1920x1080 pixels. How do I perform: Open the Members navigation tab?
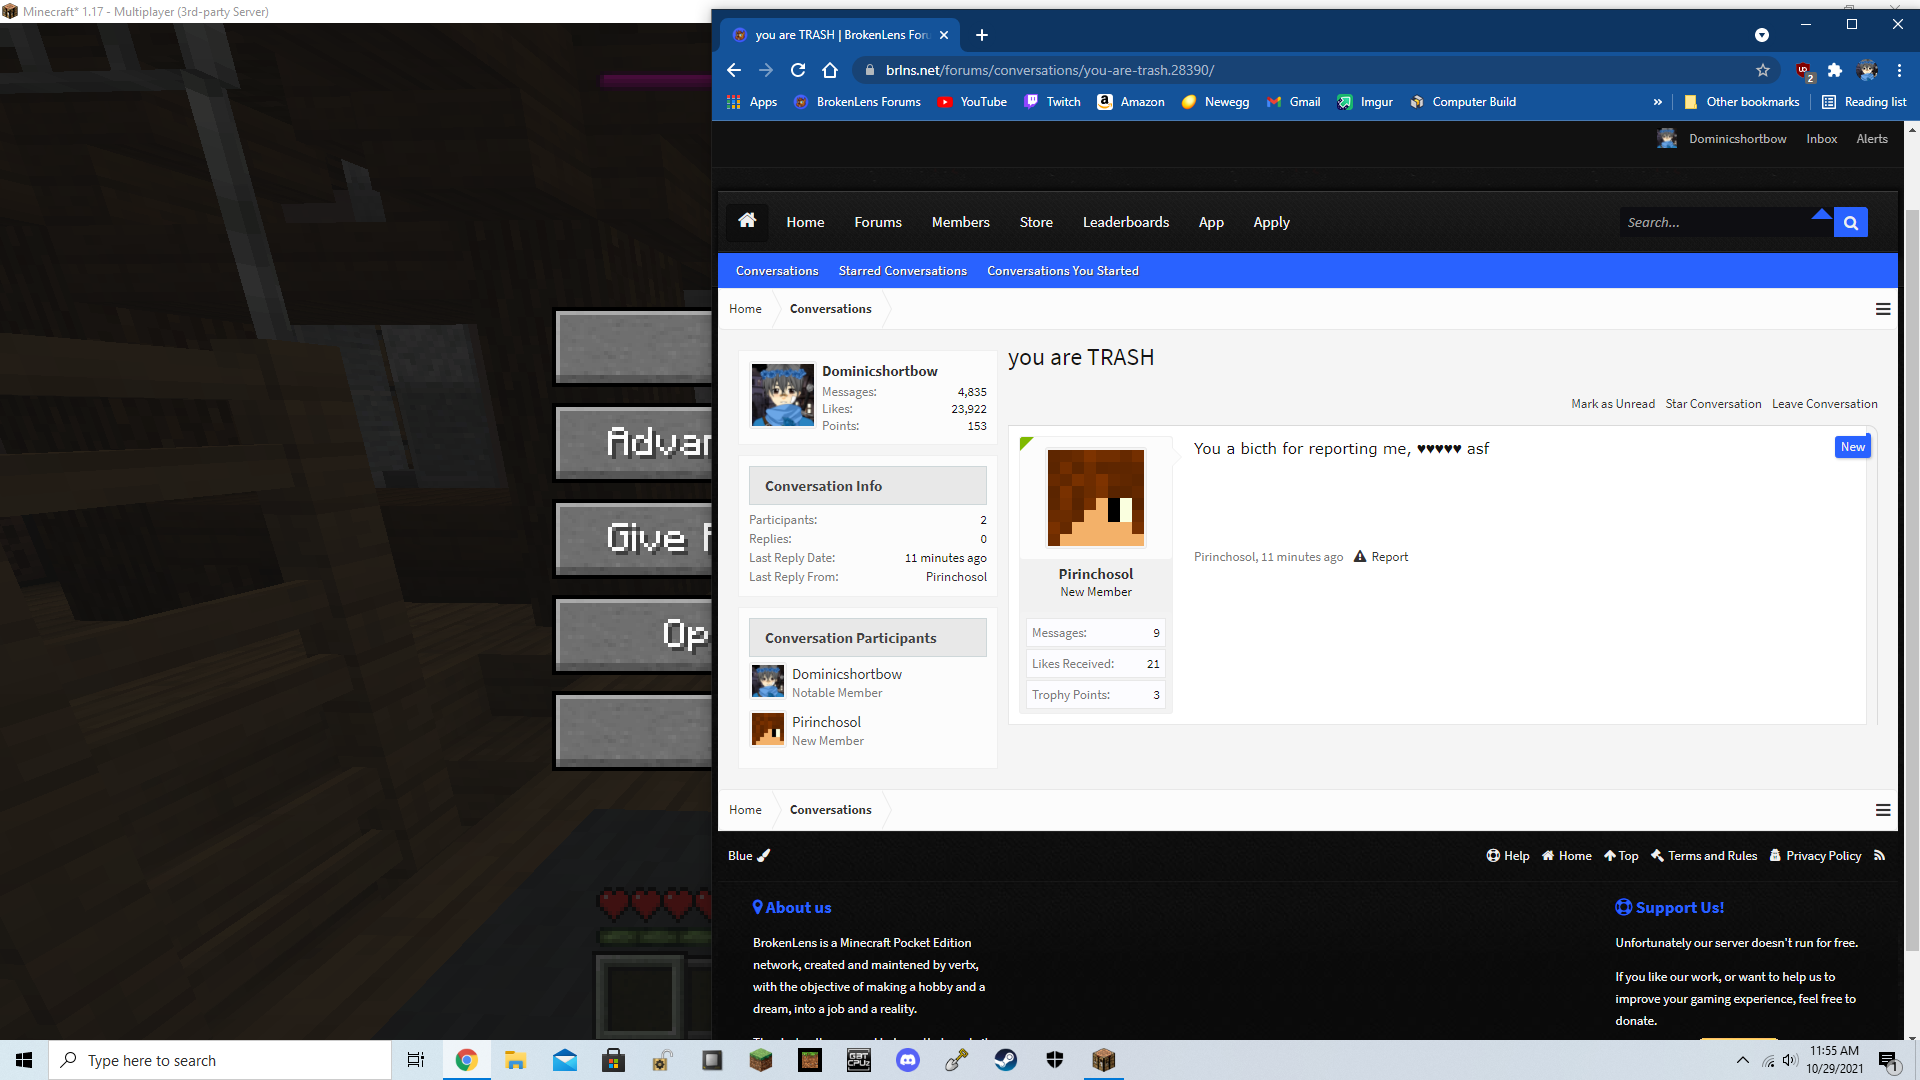[x=960, y=222]
